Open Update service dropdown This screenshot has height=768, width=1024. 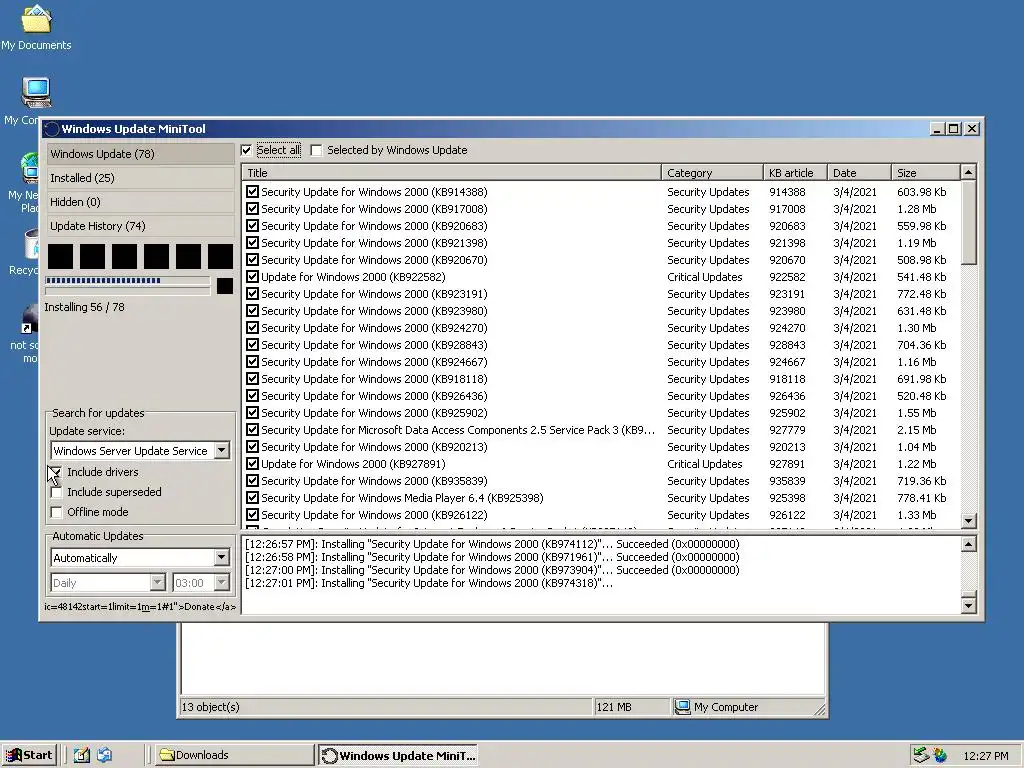(x=222, y=451)
